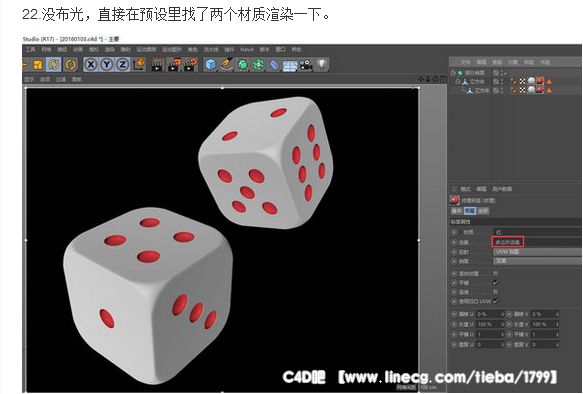Open the 运动图形 menu

[x=172, y=49]
